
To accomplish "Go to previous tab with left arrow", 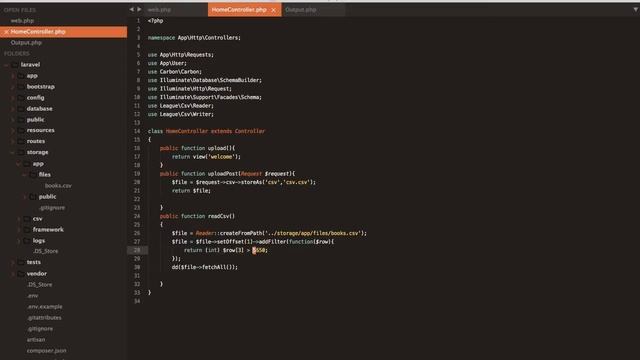I will coord(131,9).
